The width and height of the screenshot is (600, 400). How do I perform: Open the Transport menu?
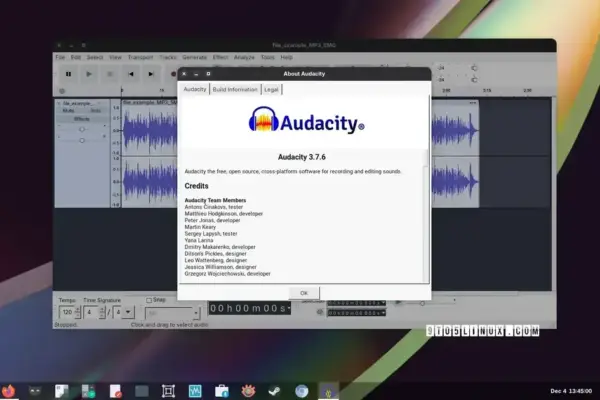click(x=140, y=57)
